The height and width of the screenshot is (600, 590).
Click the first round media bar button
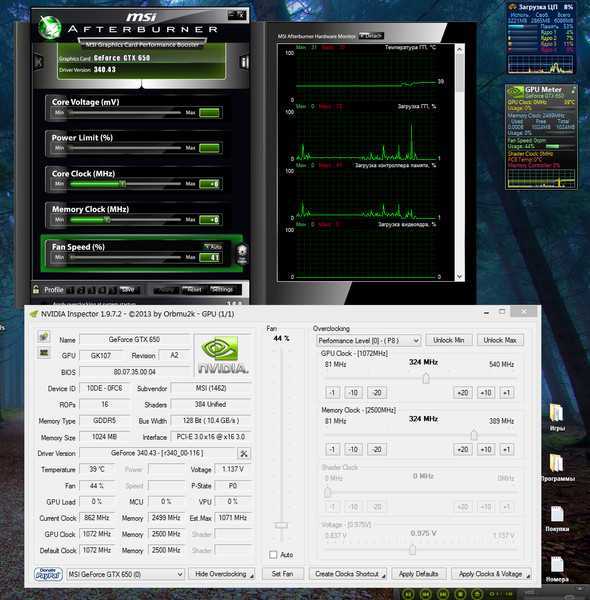(x=408, y=594)
